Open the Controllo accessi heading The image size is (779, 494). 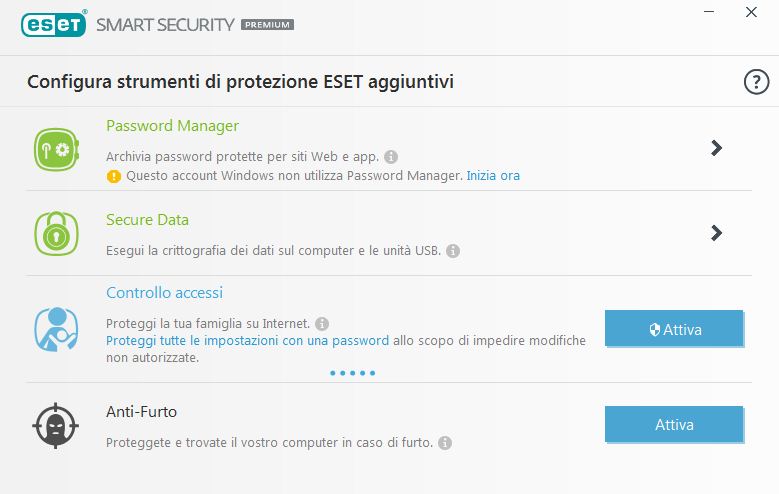(x=164, y=293)
